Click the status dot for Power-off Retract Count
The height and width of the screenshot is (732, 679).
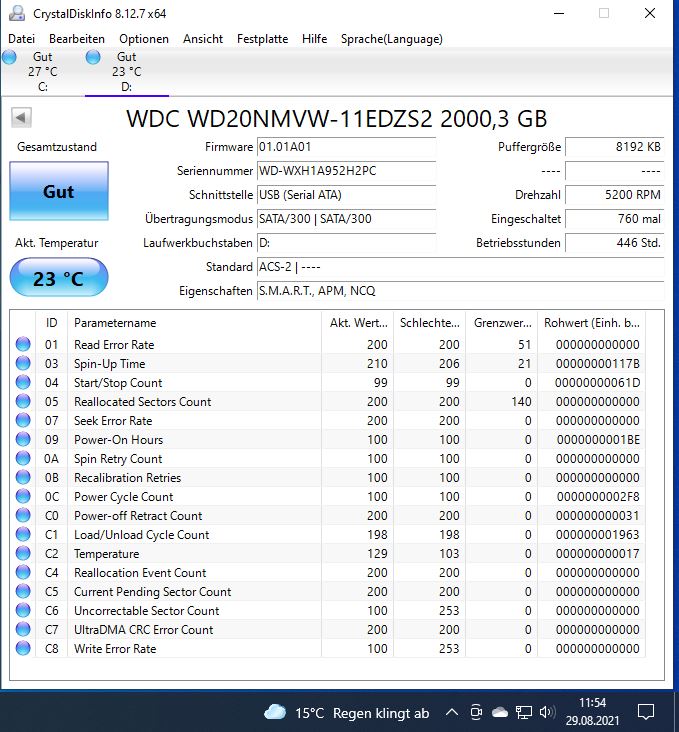[23, 515]
